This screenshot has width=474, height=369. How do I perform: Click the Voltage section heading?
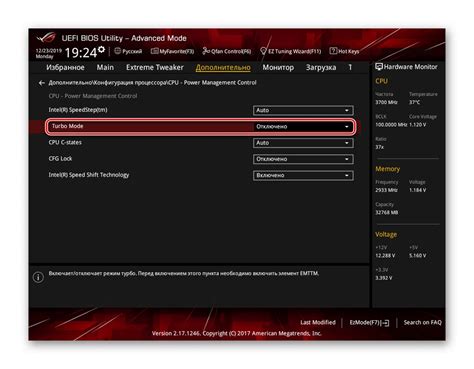coord(386,235)
